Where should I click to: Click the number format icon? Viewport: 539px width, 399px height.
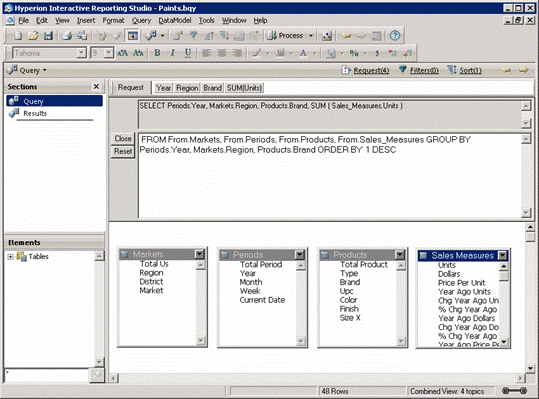331,53
